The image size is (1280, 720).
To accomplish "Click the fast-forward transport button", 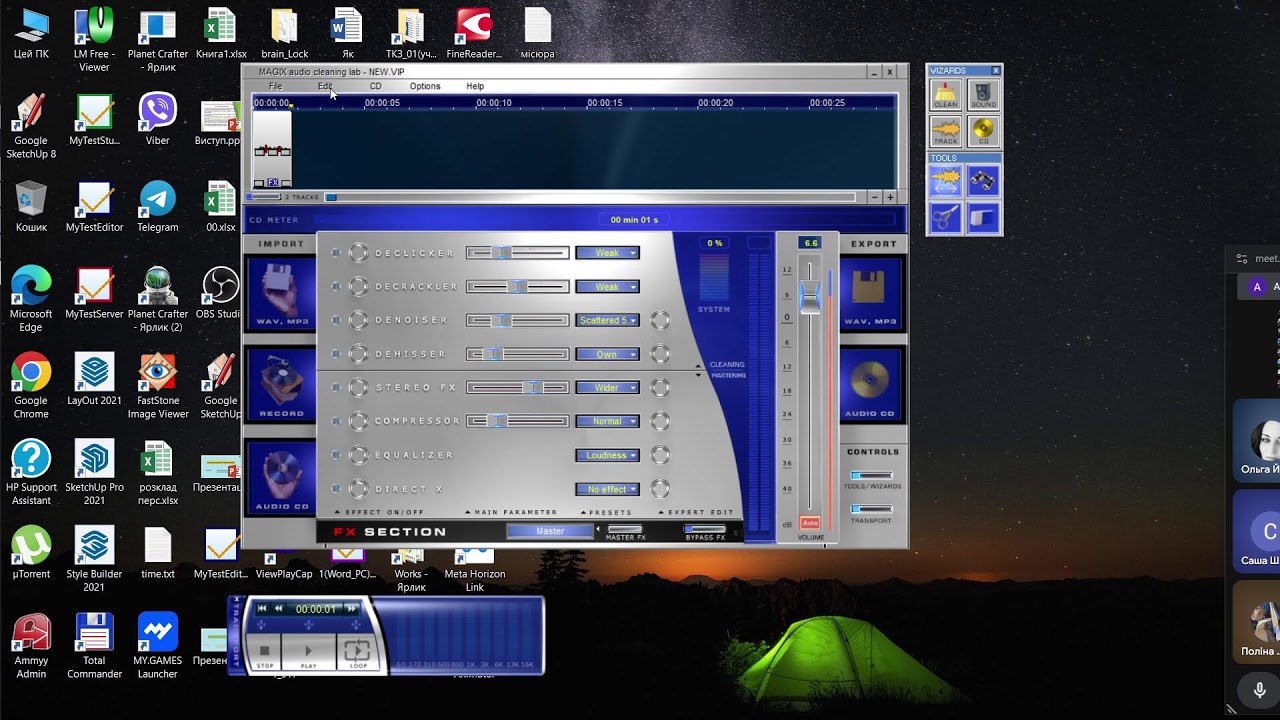I will tap(351, 608).
